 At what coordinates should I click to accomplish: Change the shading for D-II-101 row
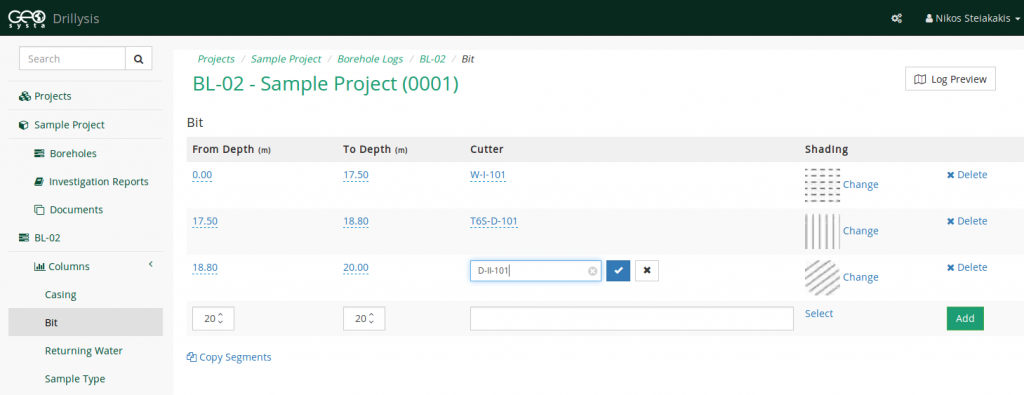(861, 277)
